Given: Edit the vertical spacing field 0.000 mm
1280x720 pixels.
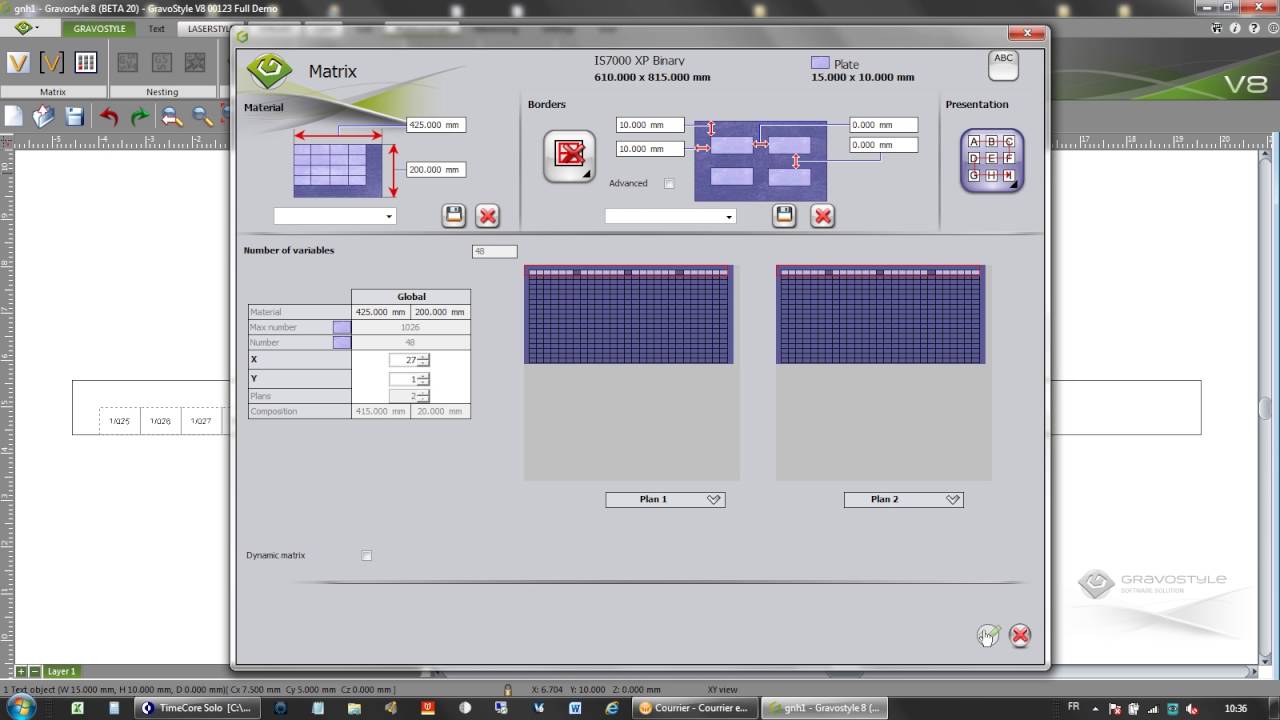Looking at the screenshot, I should pos(884,145).
